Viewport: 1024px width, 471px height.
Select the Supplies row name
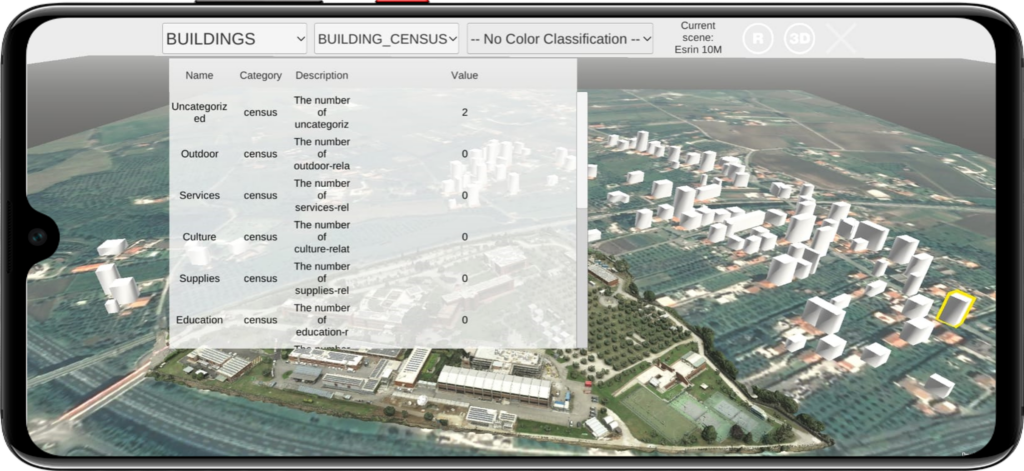[199, 278]
